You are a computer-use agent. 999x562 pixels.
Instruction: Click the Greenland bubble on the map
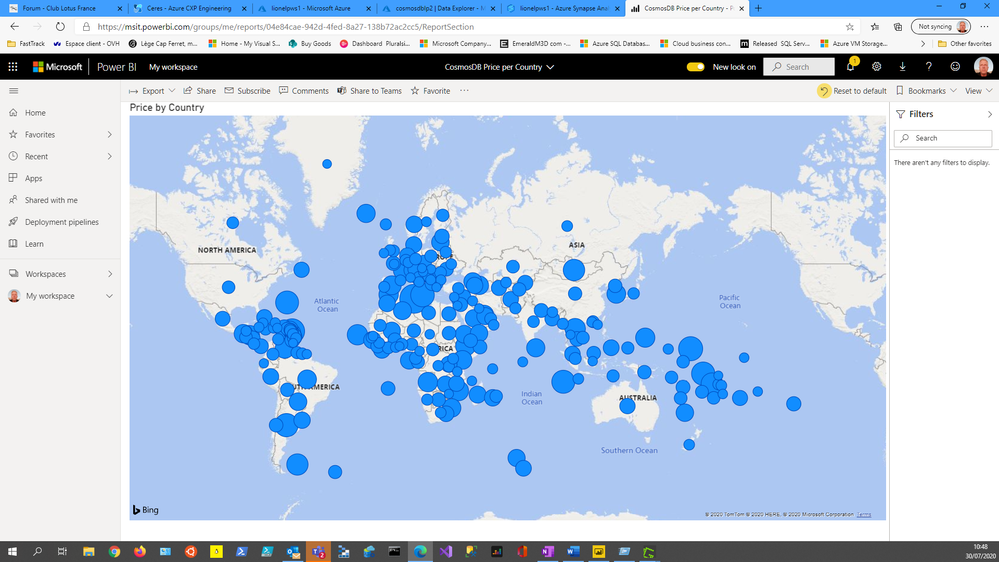pyautogui.click(x=327, y=164)
